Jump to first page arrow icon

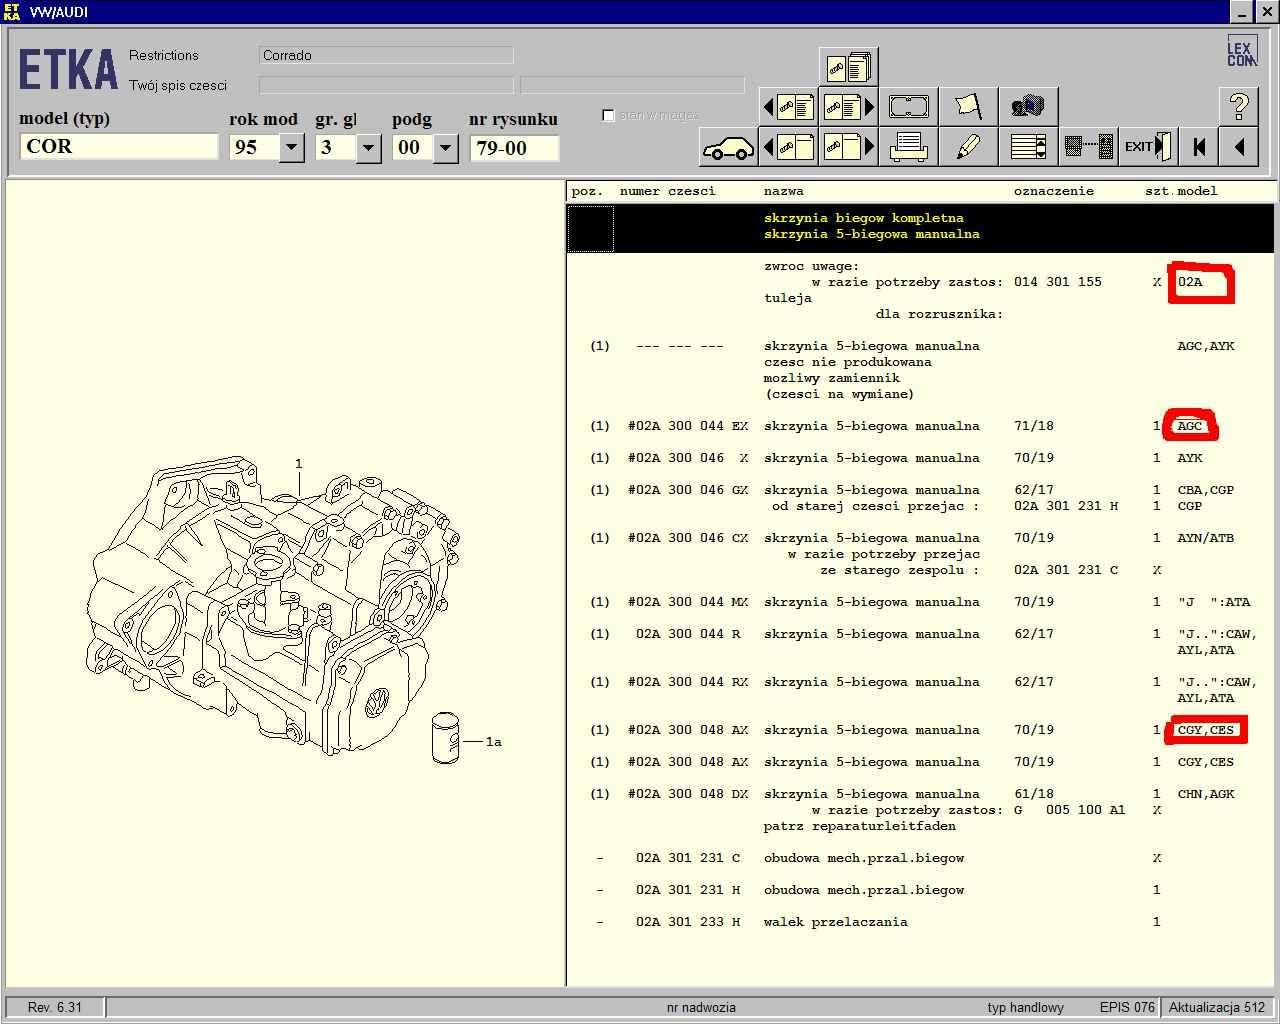click(x=1198, y=147)
